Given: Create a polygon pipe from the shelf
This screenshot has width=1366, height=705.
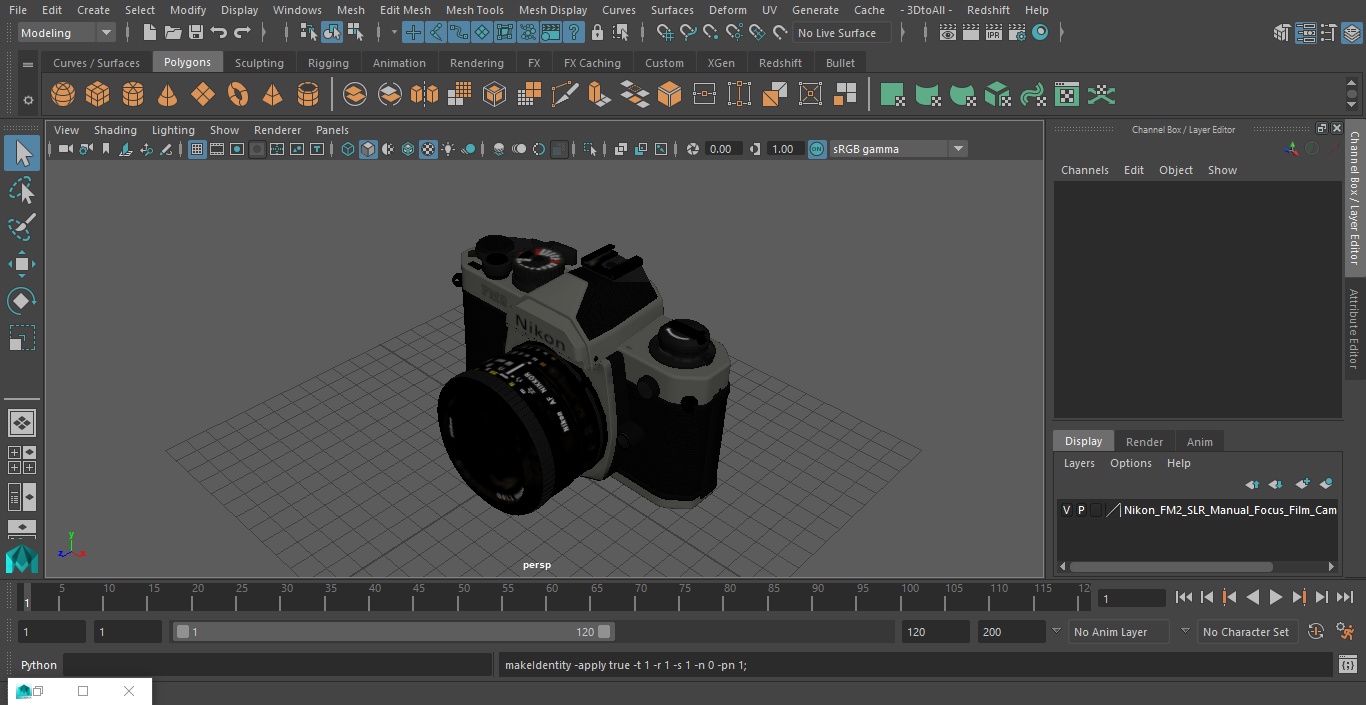Looking at the screenshot, I should point(308,95).
